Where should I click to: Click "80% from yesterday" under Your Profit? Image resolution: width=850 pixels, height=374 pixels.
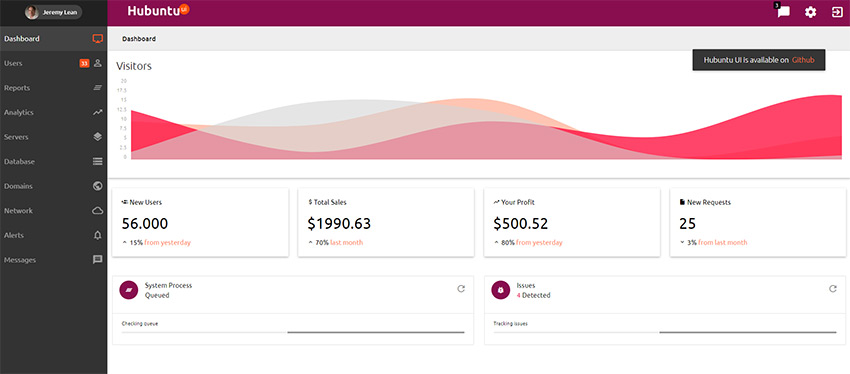[532, 243]
